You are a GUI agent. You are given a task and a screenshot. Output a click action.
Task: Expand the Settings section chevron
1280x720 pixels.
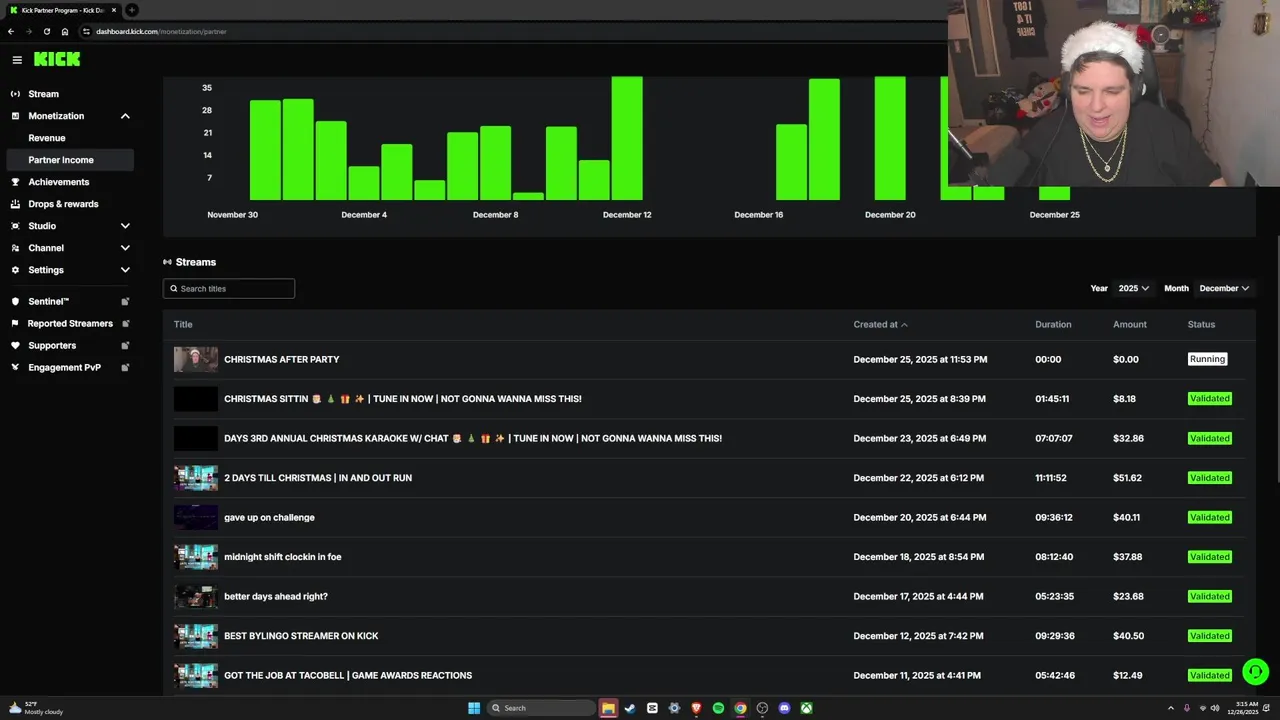pos(125,270)
